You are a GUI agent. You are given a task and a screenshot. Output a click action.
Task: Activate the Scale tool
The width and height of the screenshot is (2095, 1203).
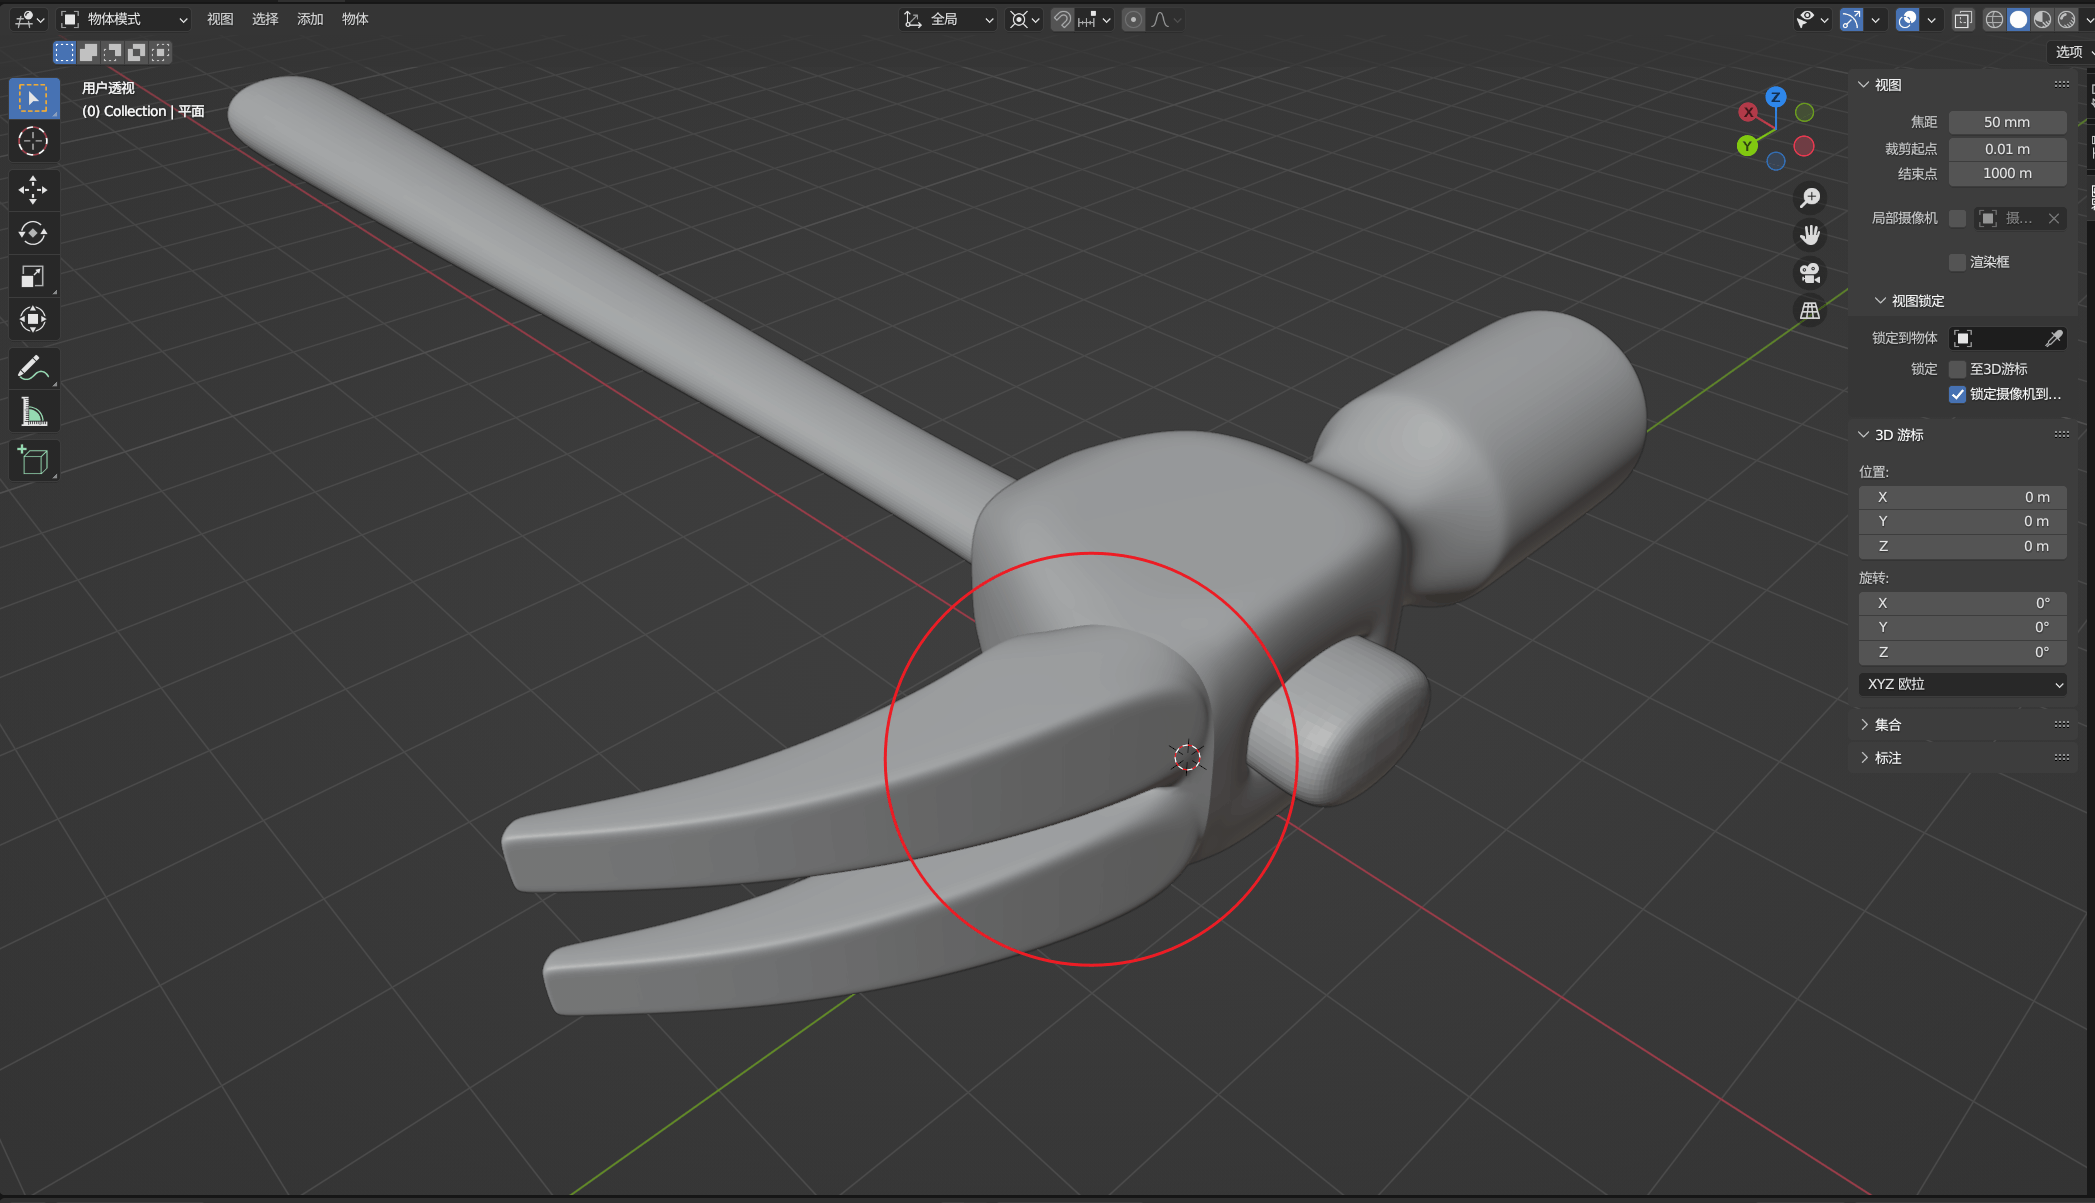[x=33, y=276]
